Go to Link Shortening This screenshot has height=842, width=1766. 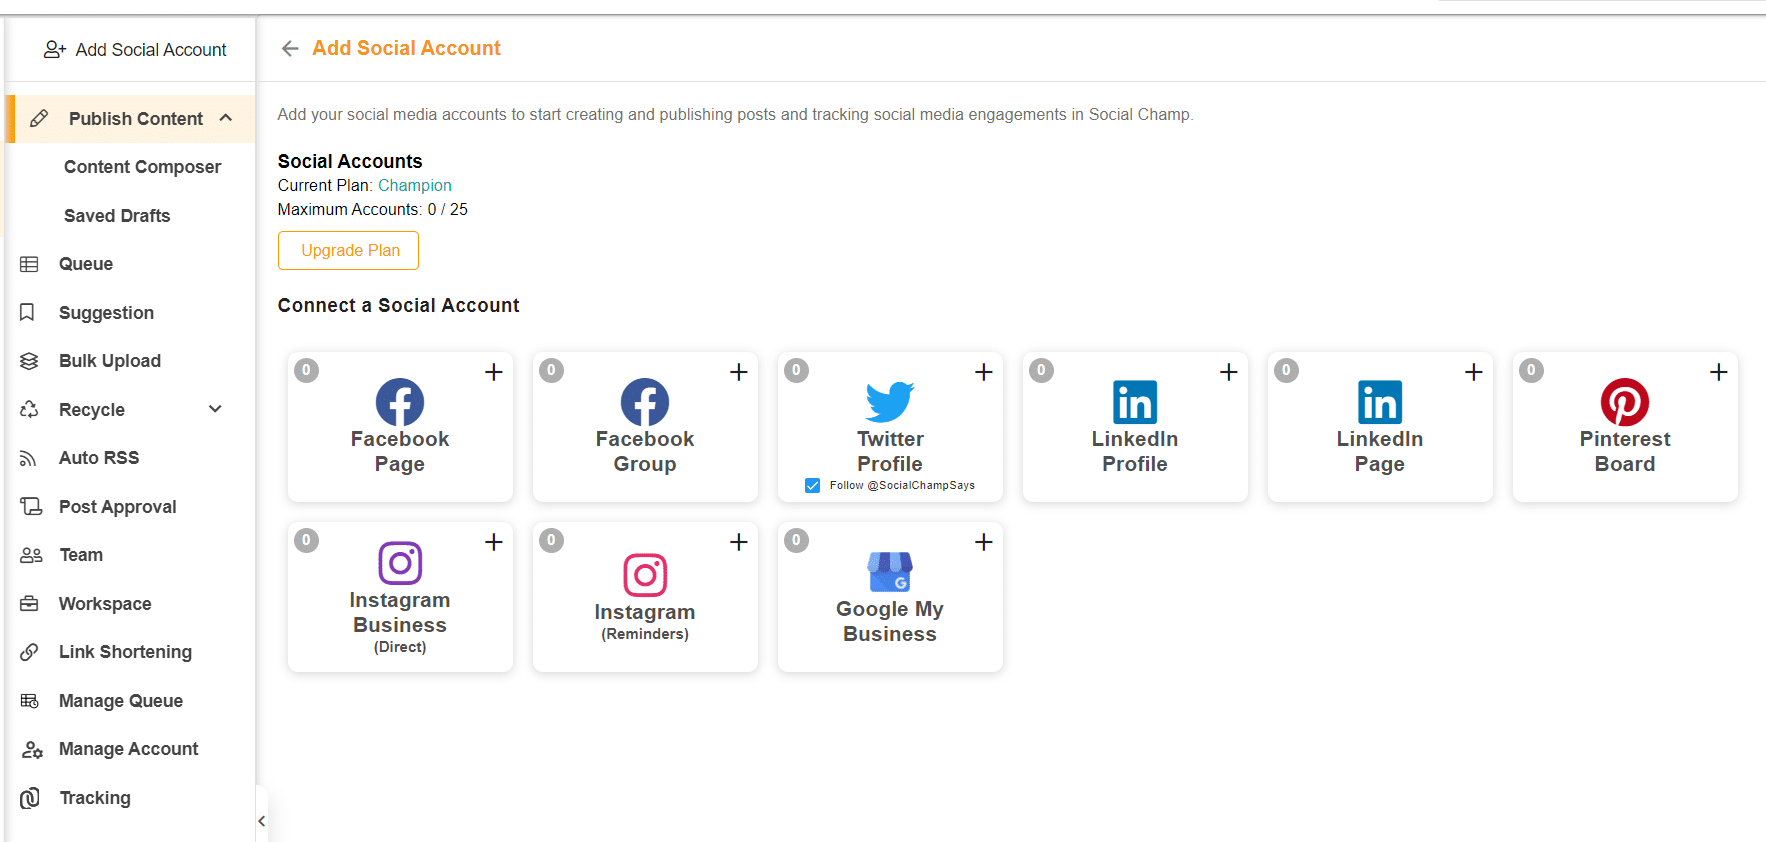coord(125,652)
